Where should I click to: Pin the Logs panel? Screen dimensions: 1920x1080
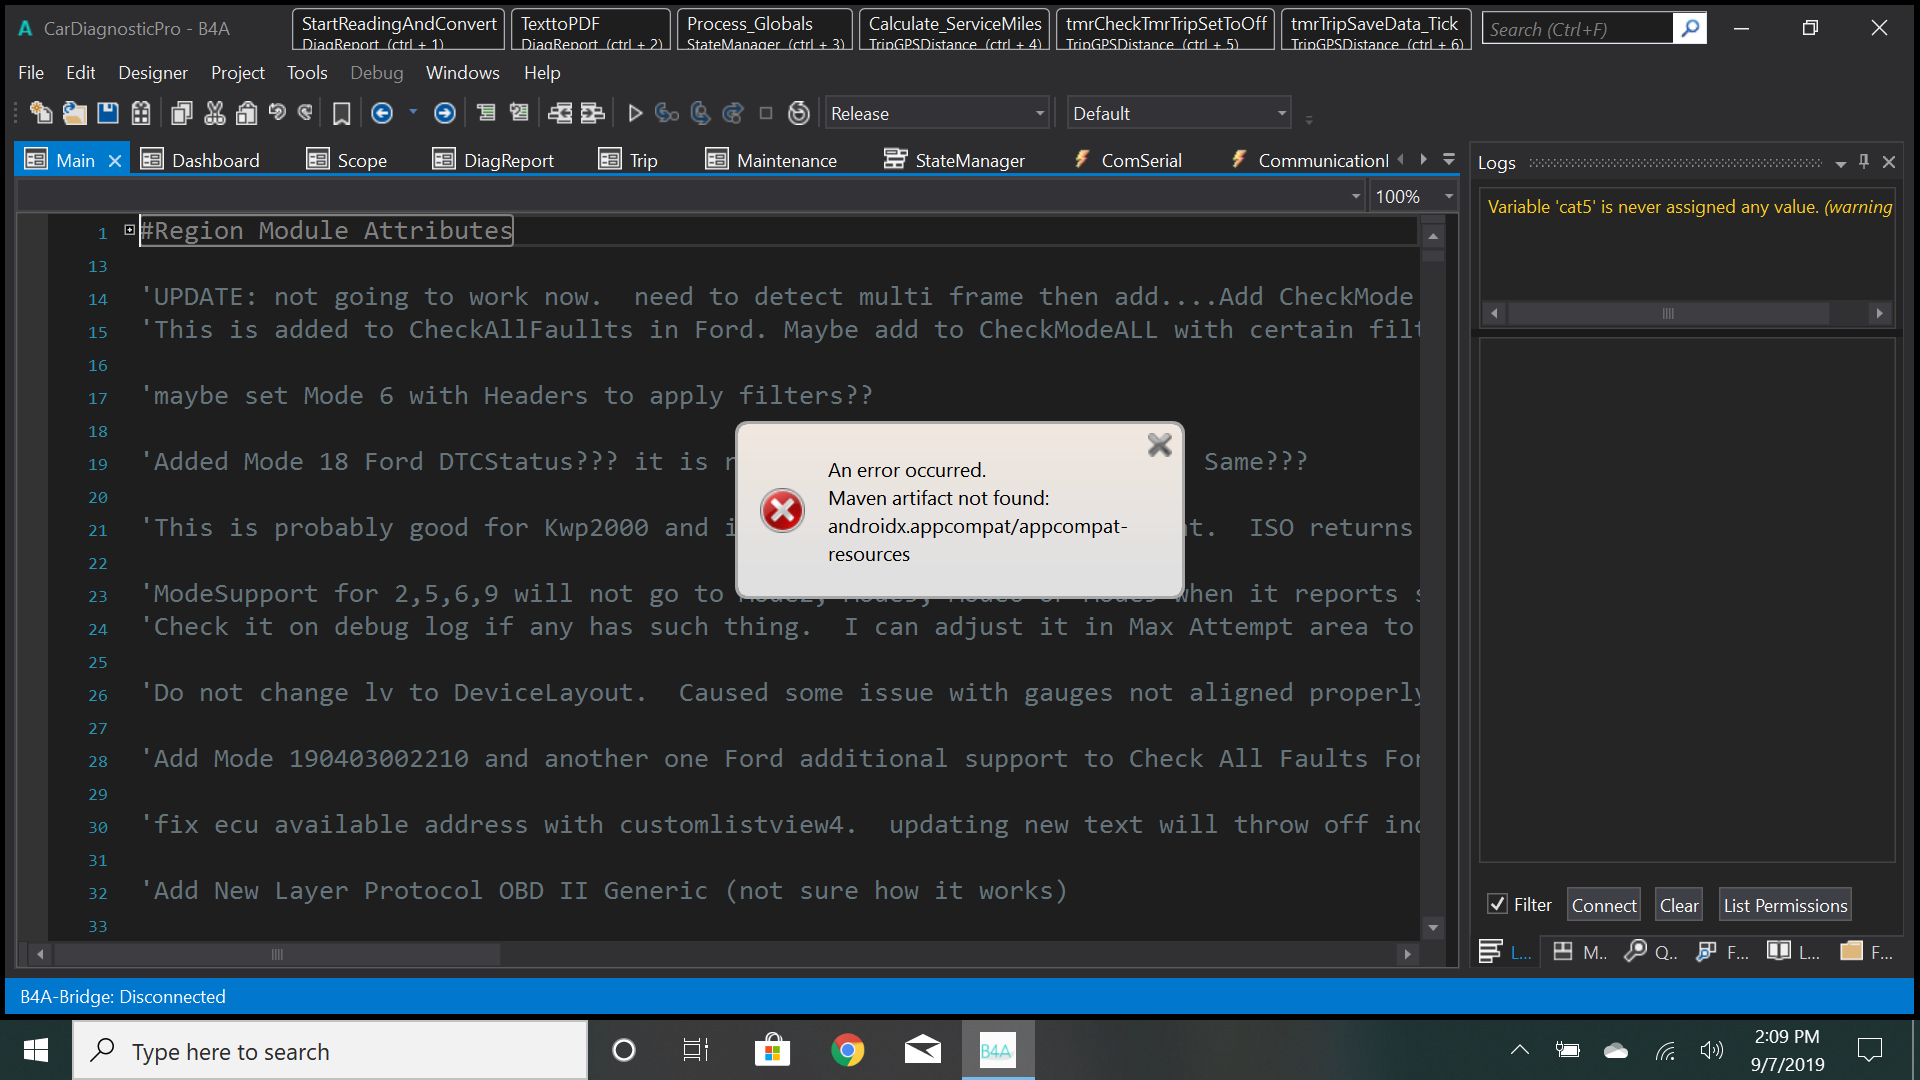1864,161
